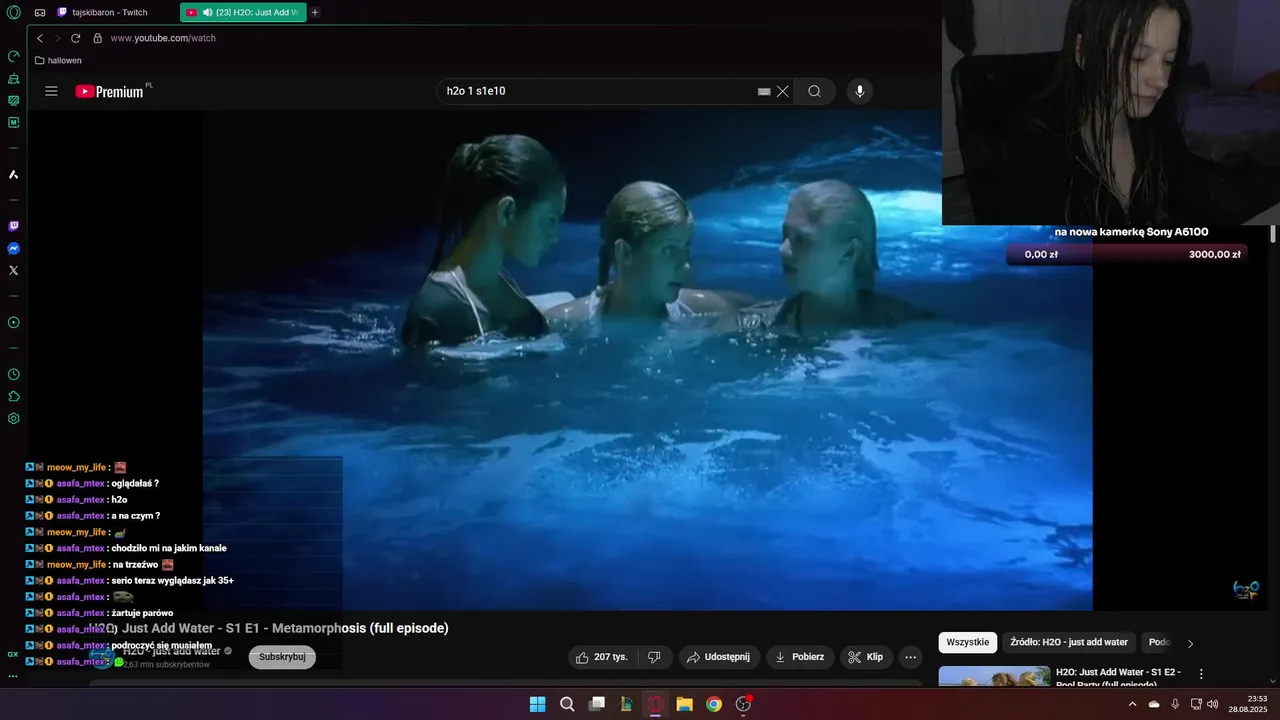This screenshot has height=720, width=1280.
Task: Open the Extensions puzzle icon in sidebar
Action: pyautogui.click(x=13, y=396)
